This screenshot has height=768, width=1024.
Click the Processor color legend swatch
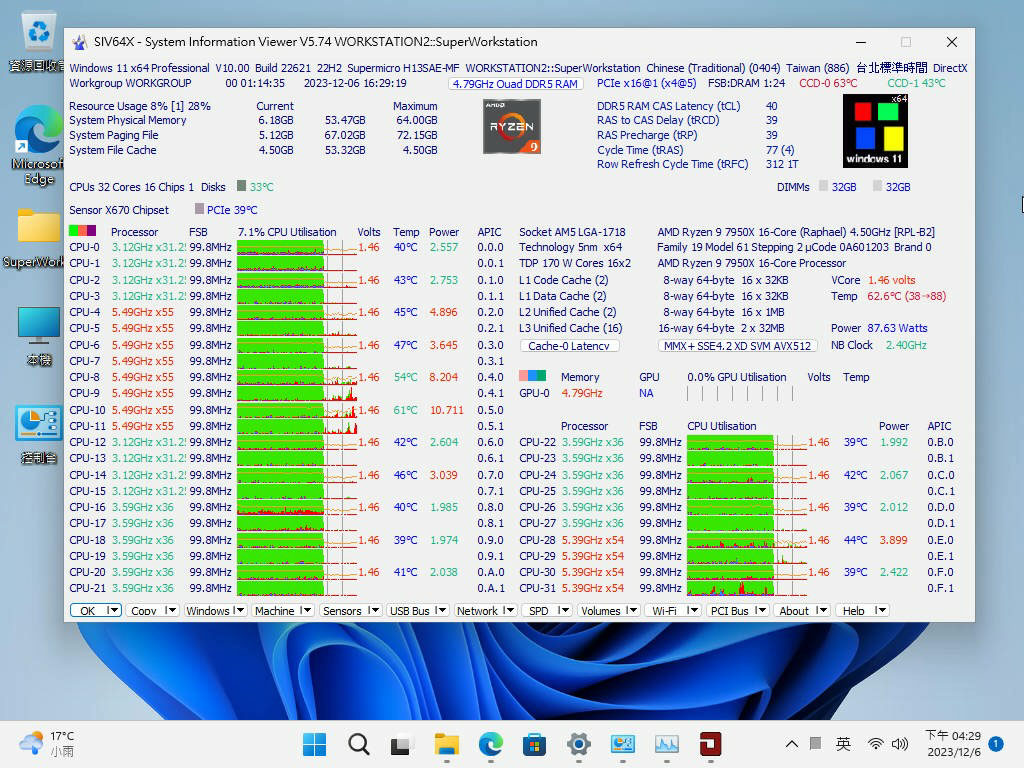pos(82,231)
